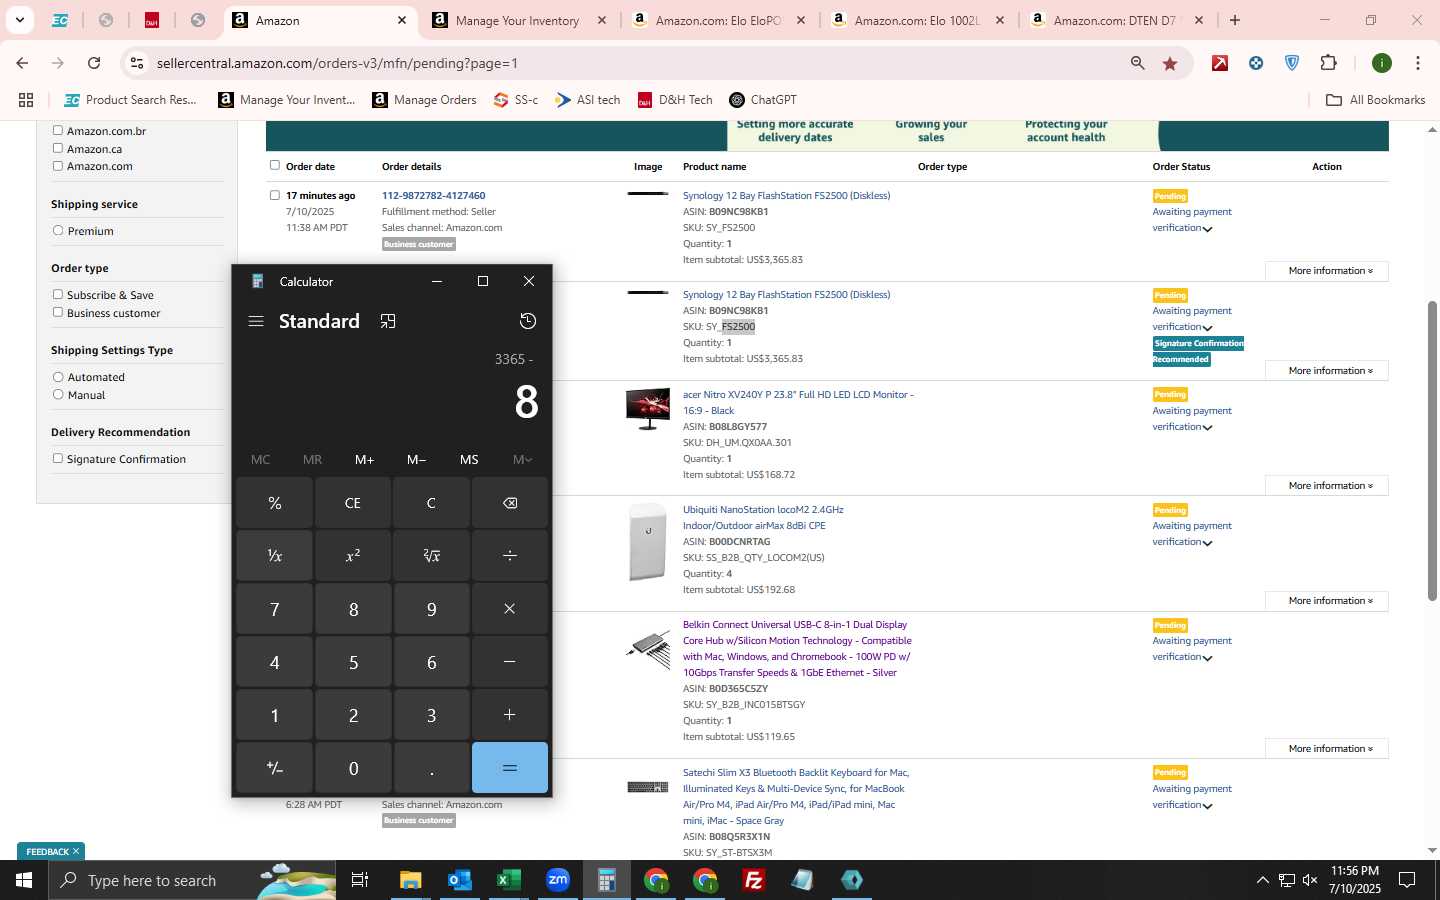The height and width of the screenshot is (900, 1440).
Task: Toggle Calculator keep-on-top icon
Action: 388,321
